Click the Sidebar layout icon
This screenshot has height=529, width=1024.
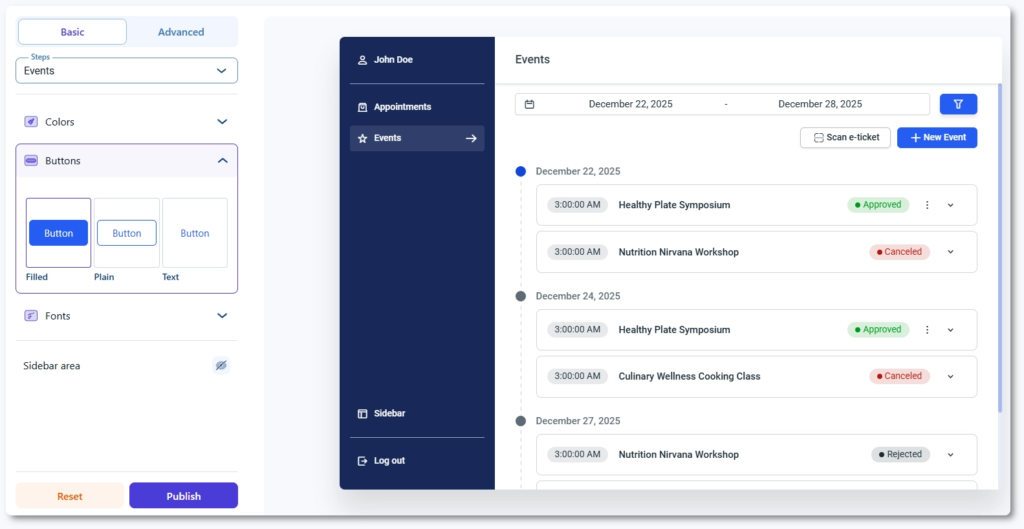coord(362,414)
